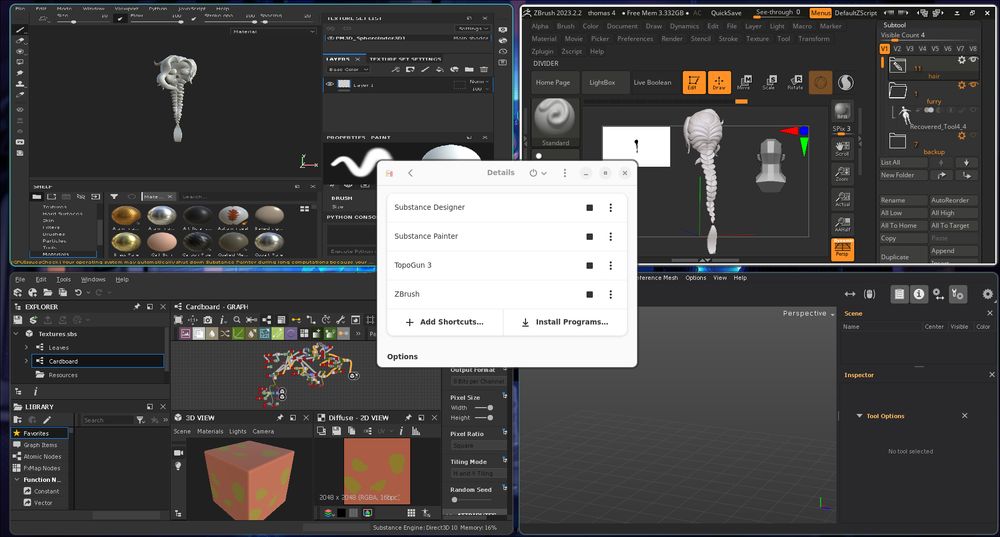
Task: Open the power dropdown in Details dialog header
Action: (538, 173)
